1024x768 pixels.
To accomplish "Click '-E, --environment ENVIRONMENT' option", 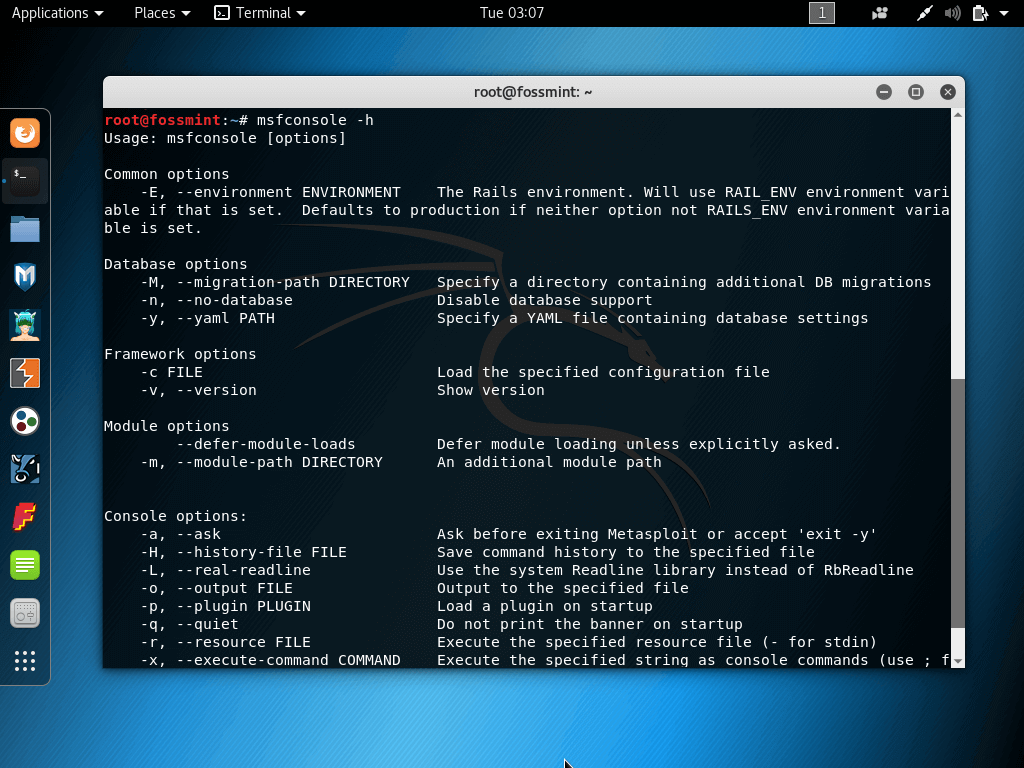I will pos(270,193).
